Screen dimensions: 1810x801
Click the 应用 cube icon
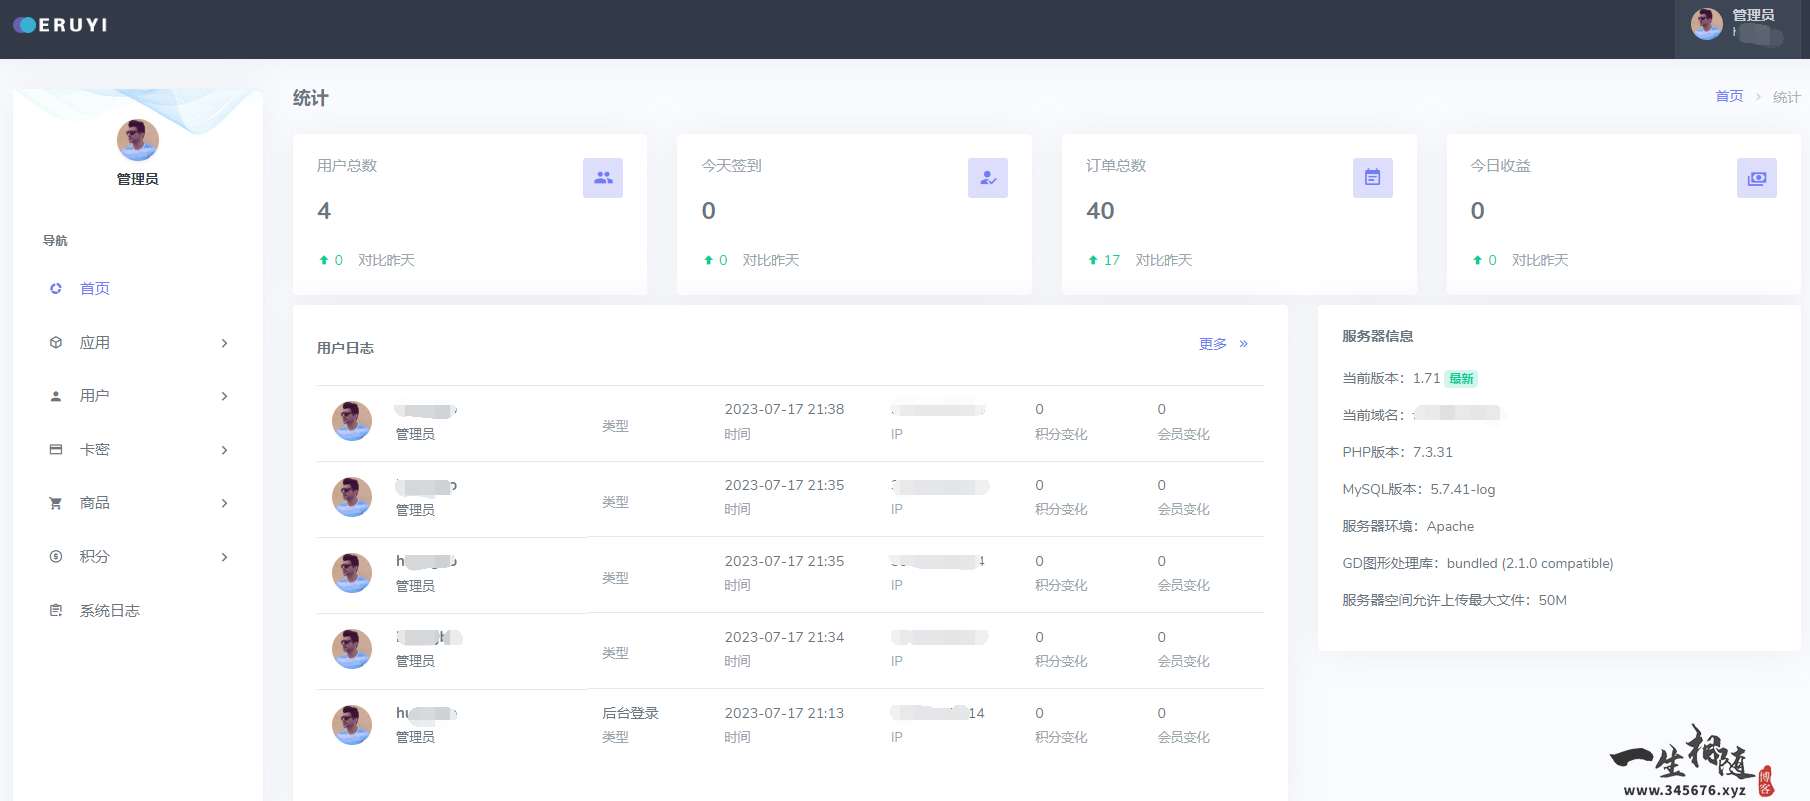click(x=56, y=342)
